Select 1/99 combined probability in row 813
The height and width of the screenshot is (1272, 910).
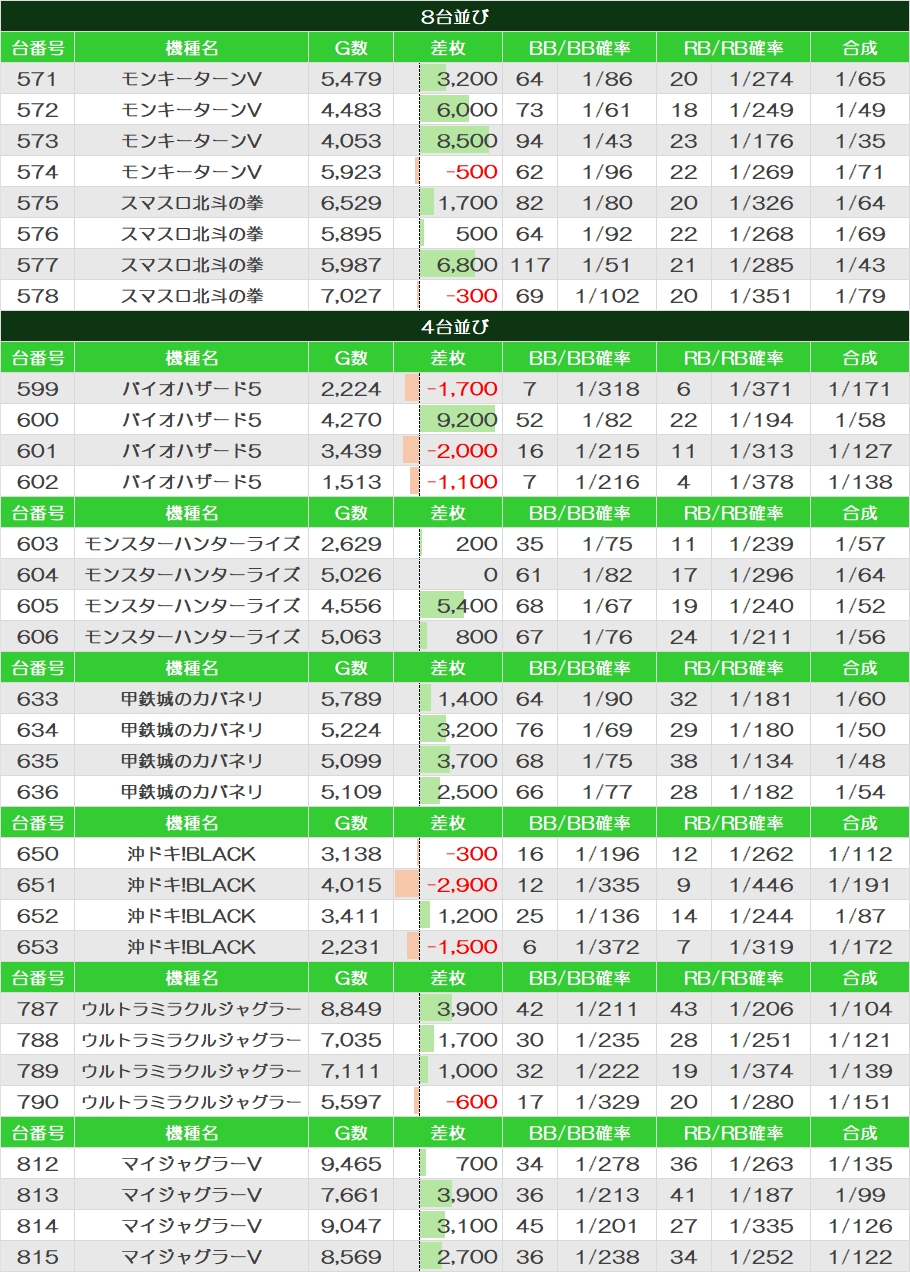tap(860, 1195)
